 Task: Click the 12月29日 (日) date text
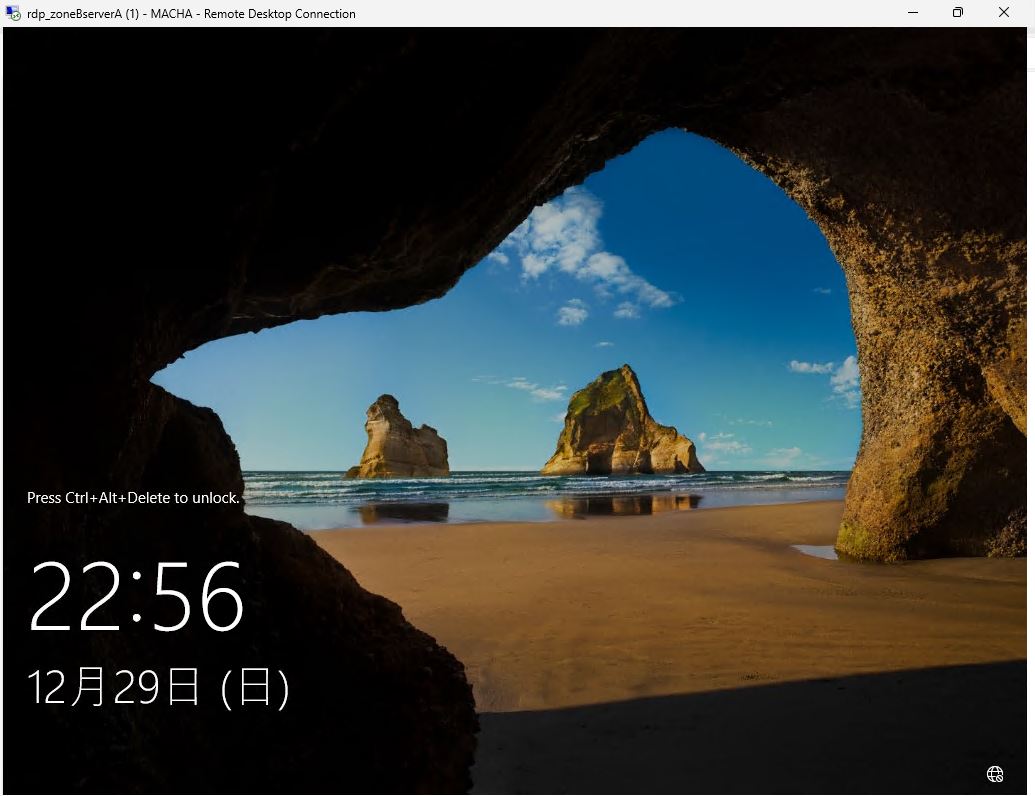[x=158, y=688]
